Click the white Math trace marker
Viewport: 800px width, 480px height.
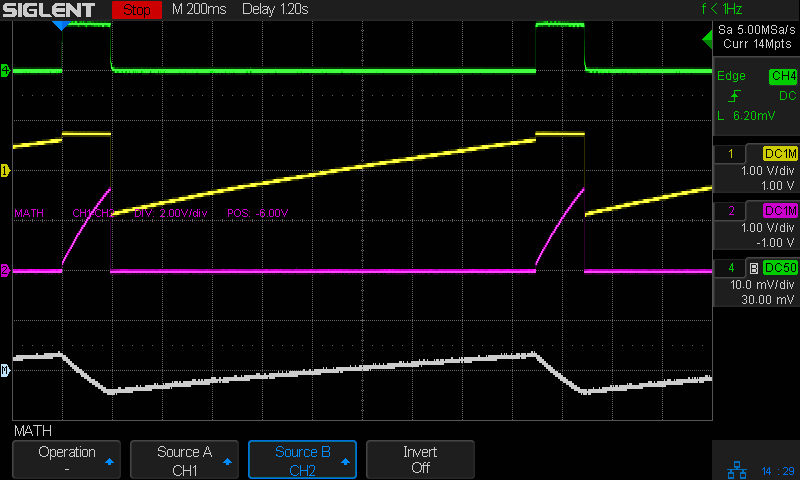(x=5, y=371)
